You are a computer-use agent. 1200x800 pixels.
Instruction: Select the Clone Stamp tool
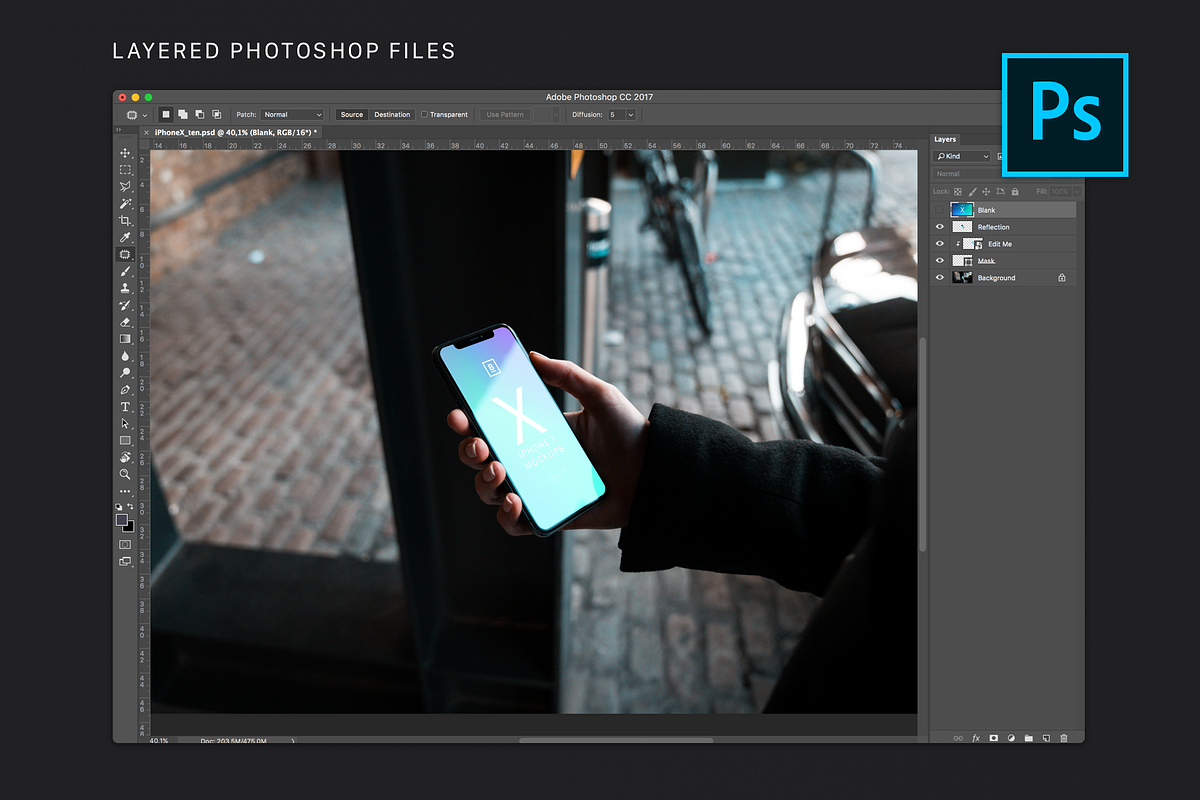point(125,289)
